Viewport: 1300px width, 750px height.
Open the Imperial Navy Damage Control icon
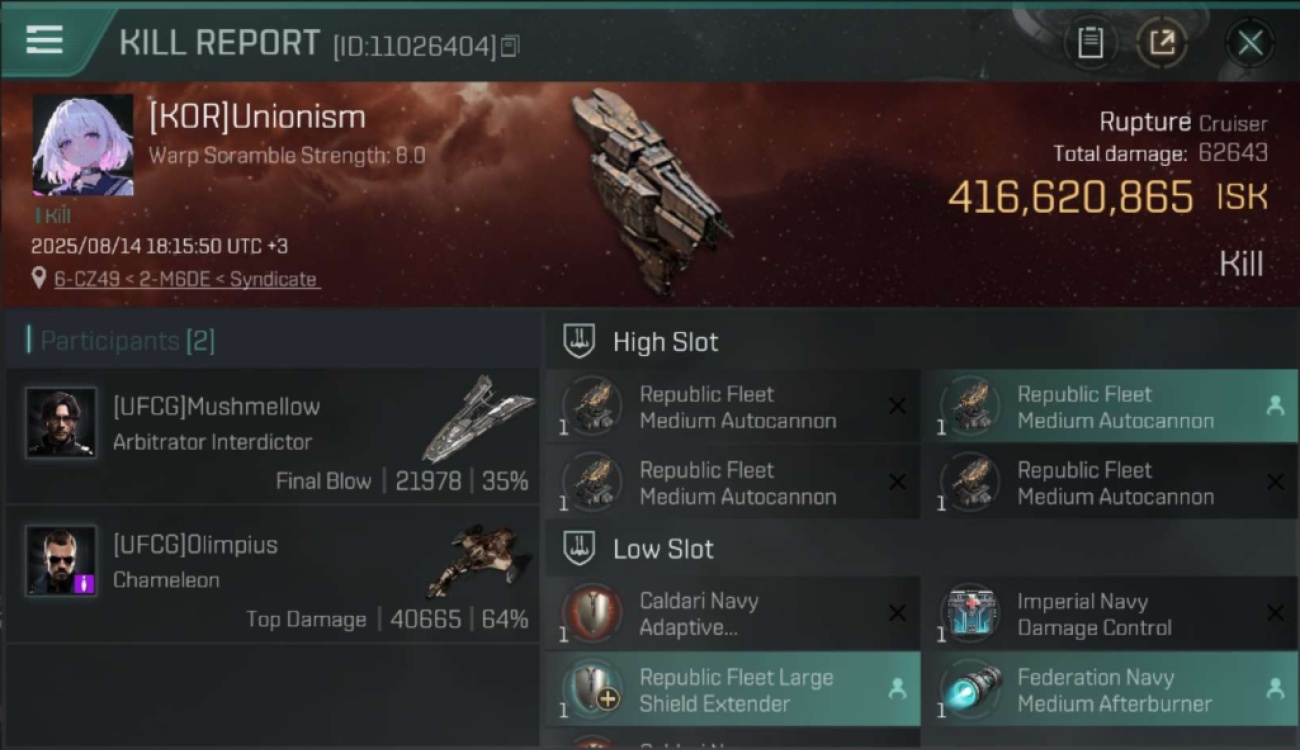click(x=970, y=612)
